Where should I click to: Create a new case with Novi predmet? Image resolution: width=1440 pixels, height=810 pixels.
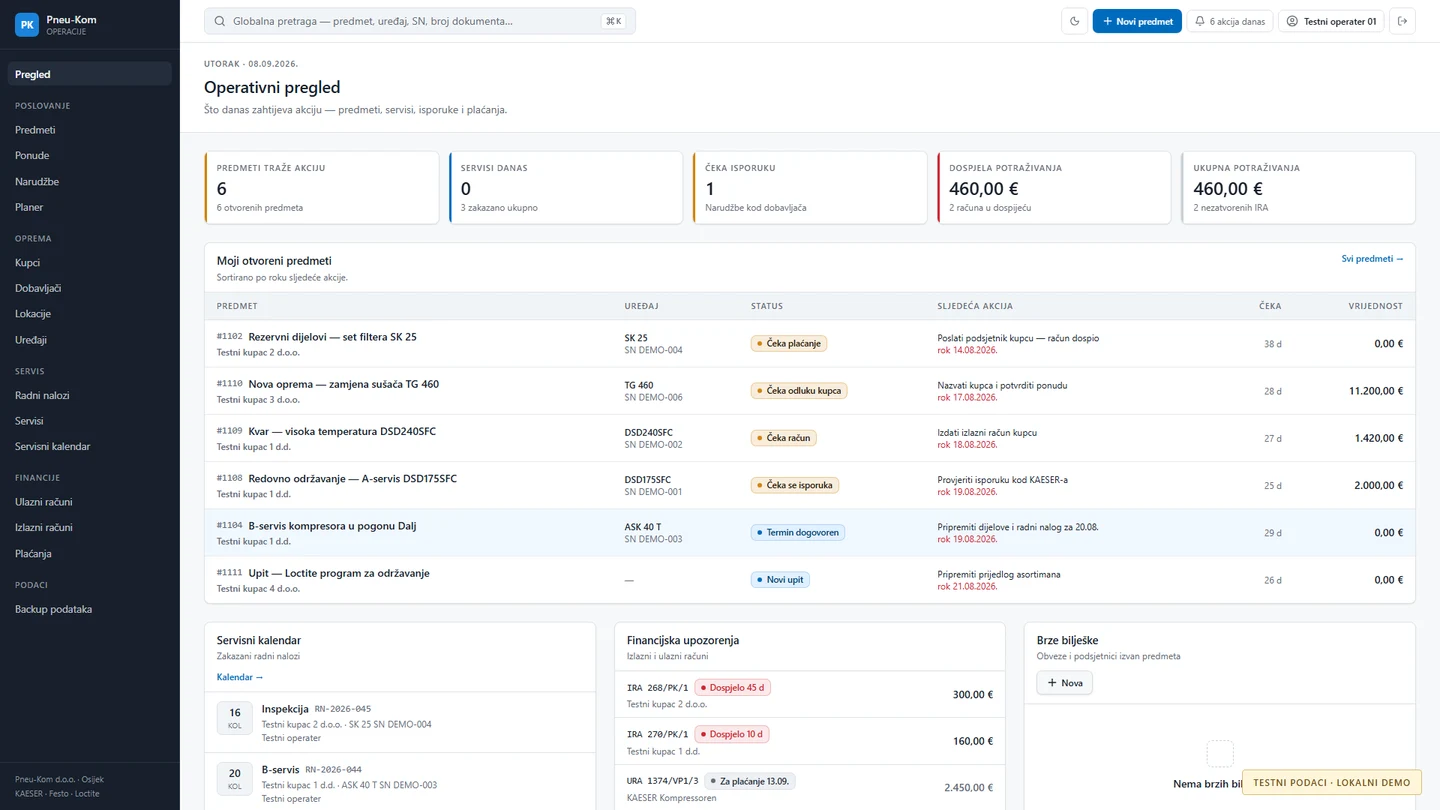(x=1137, y=21)
